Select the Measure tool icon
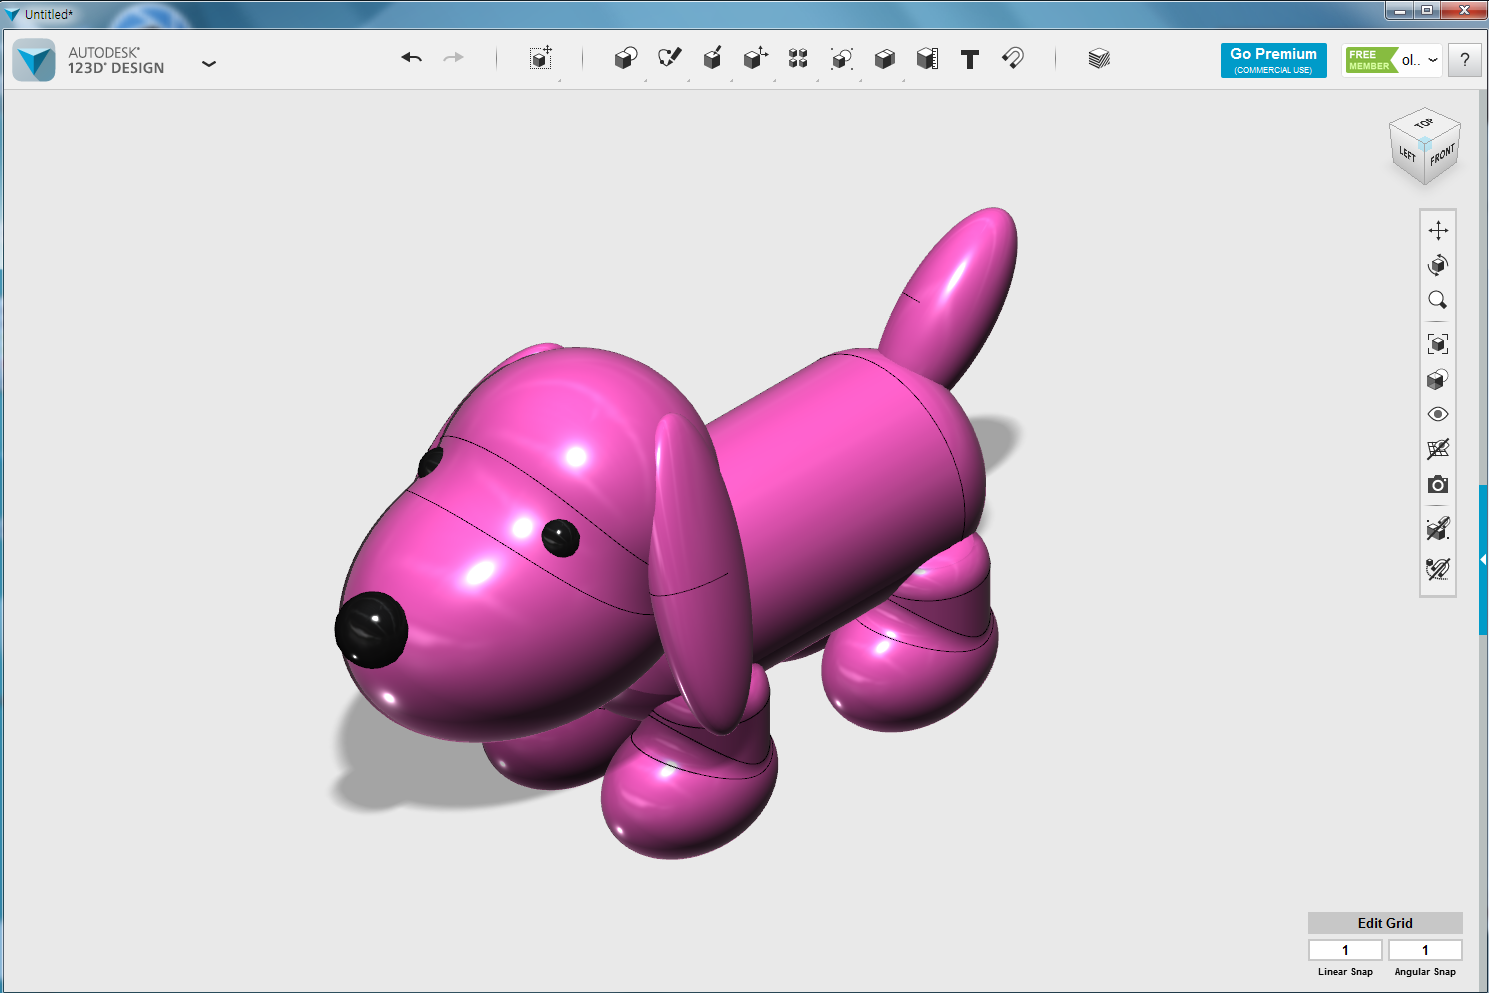The image size is (1489, 993). pyautogui.click(x=927, y=58)
